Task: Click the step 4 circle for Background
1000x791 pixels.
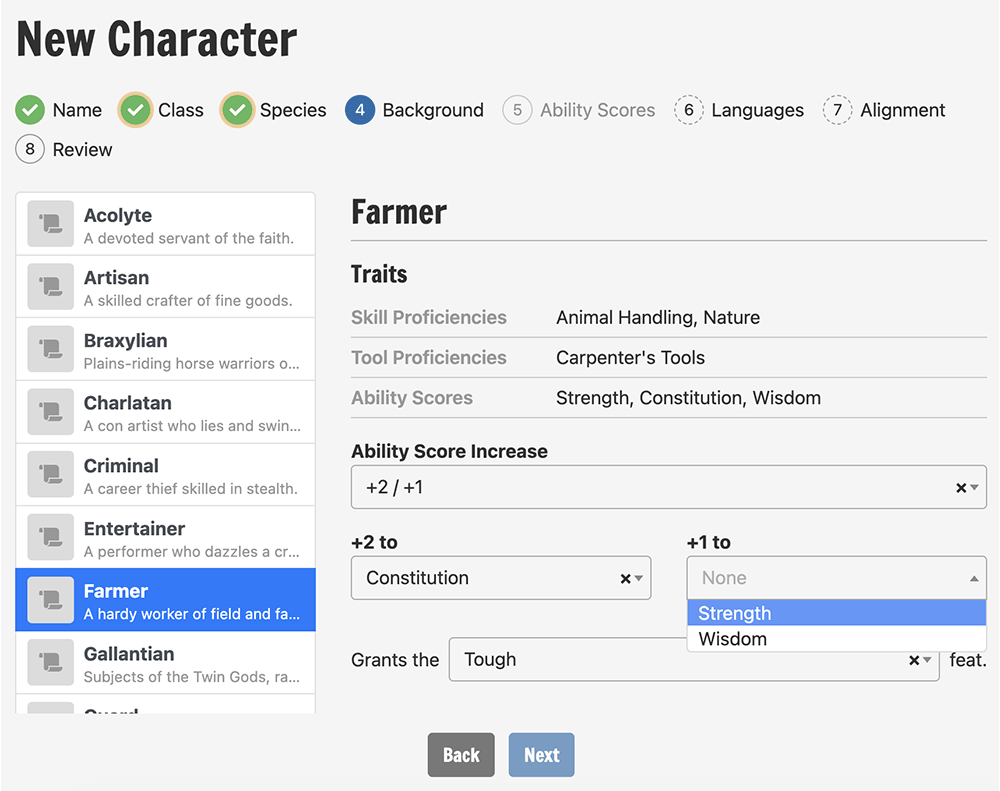Action: [360, 110]
